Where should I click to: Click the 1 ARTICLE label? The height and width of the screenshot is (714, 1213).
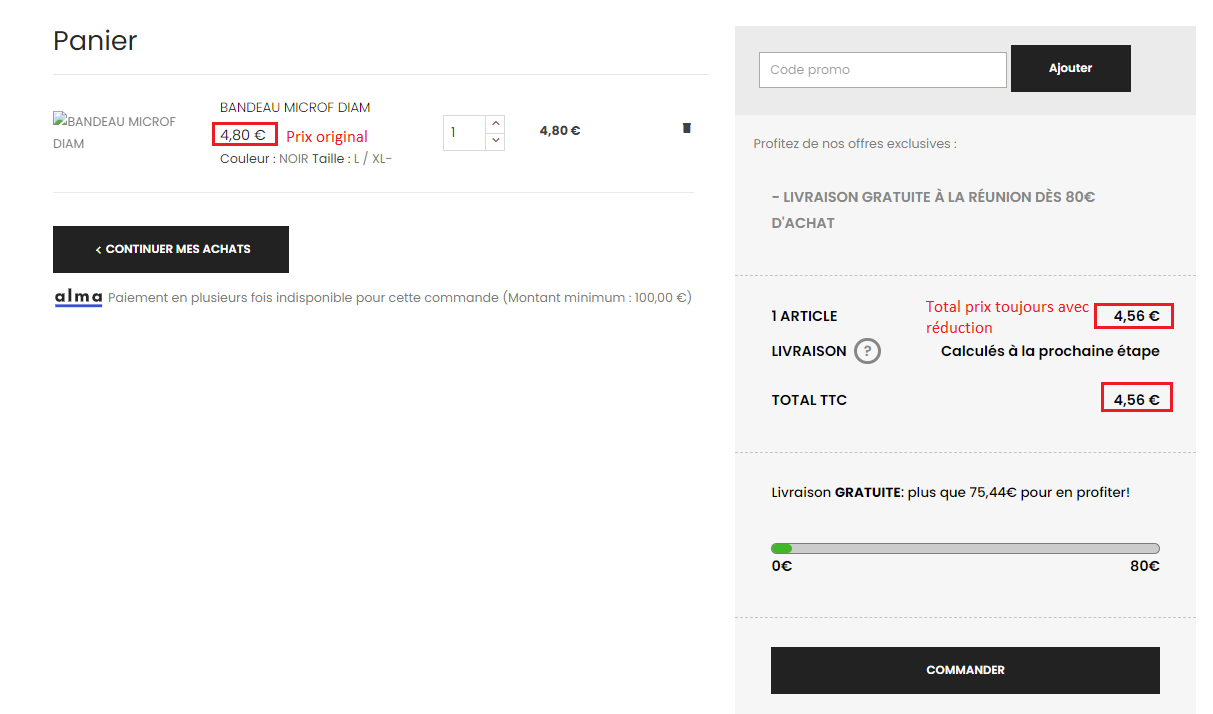pos(804,316)
